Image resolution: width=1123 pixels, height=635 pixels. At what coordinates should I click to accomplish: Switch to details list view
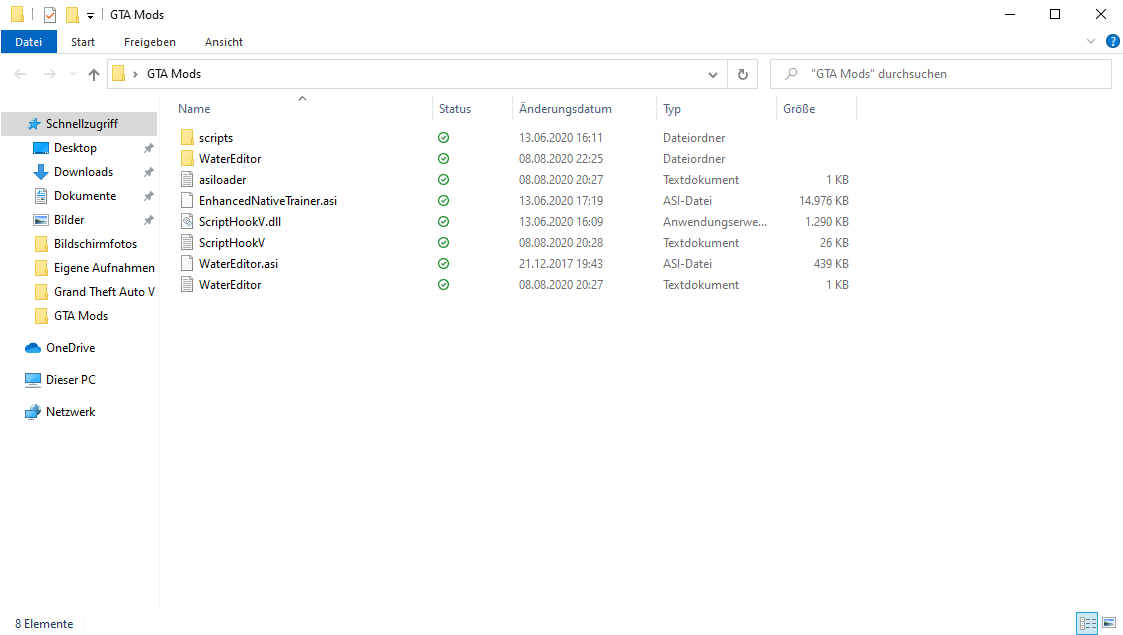tap(1087, 623)
